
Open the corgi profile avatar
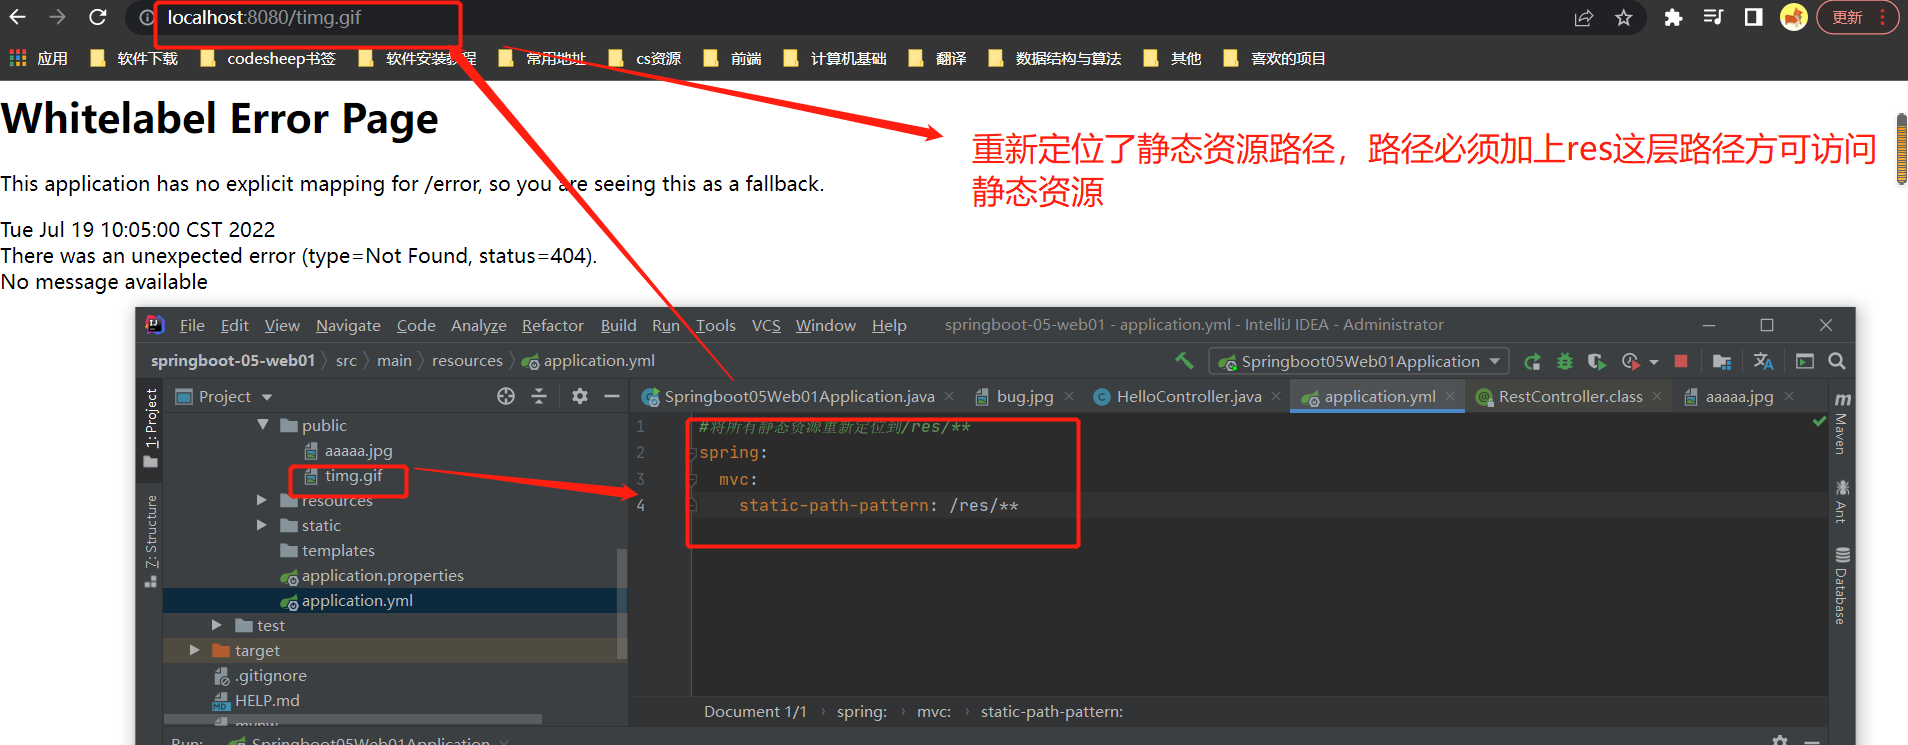[1794, 17]
